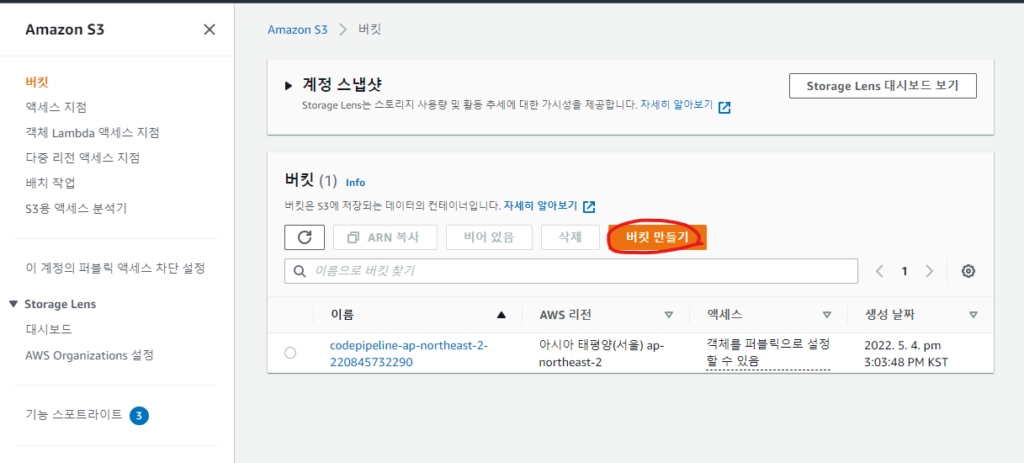Open 이 계정의 퍼블릭 액세스 차단 설정
This screenshot has width=1024, height=463.
coord(115,268)
